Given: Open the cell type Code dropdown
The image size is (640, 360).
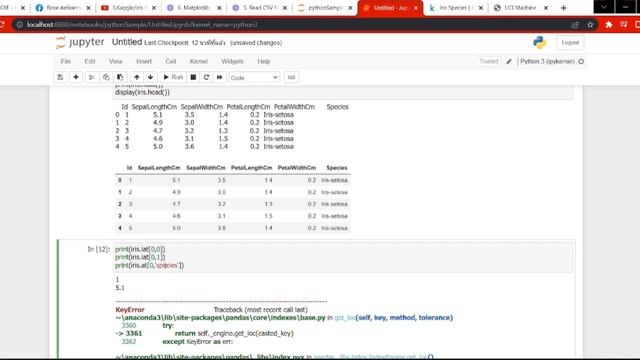Looking at the screenshot, I should pyautogui.click(x=254, y=78).
